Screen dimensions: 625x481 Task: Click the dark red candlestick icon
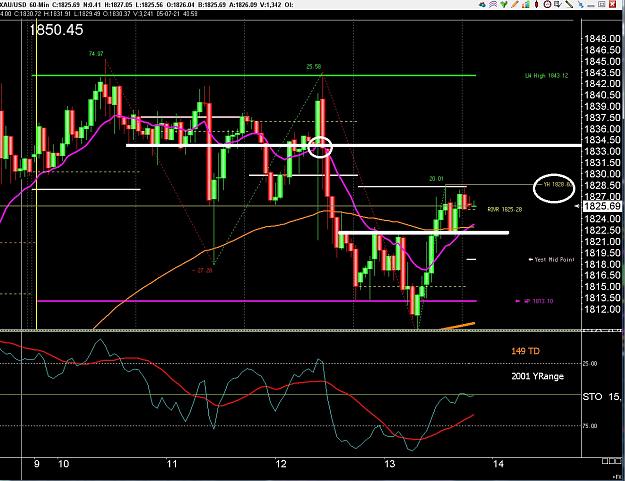[536, 4]
